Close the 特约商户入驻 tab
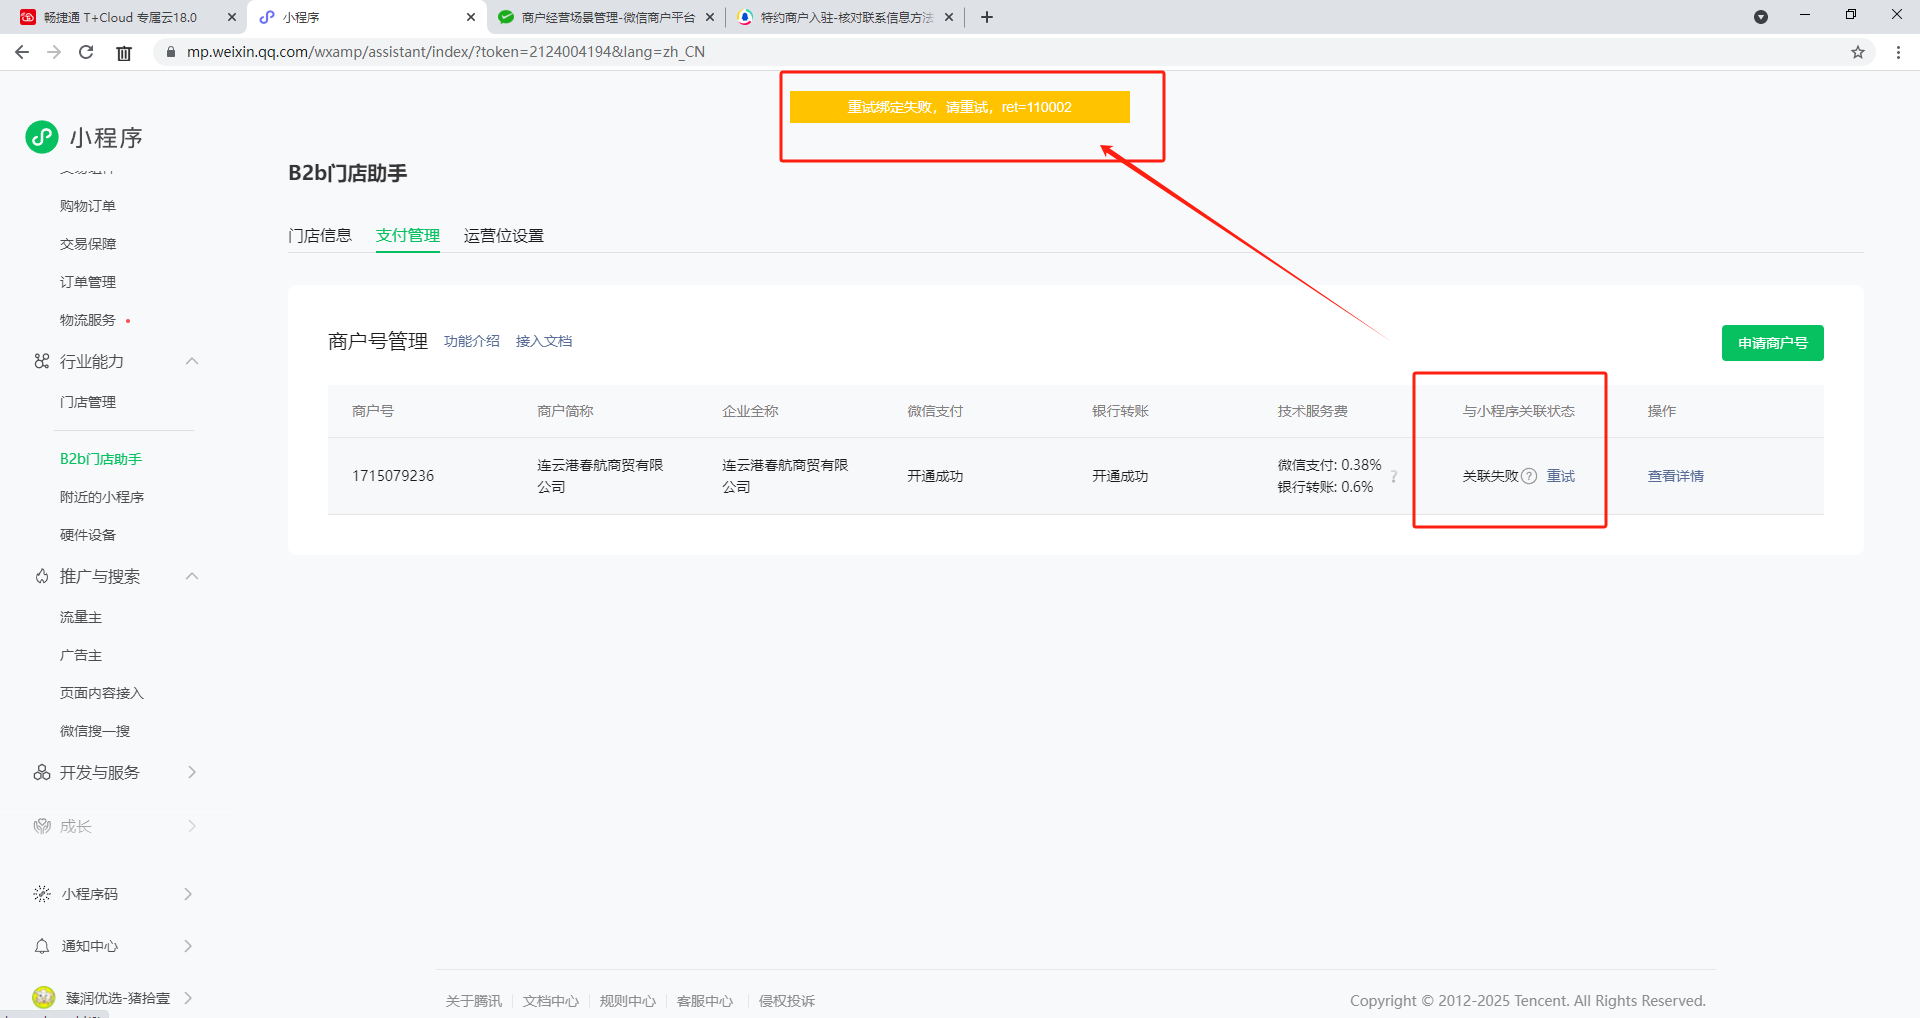Viewport: 1920px width, 1018px height. [x=949, y=17]
